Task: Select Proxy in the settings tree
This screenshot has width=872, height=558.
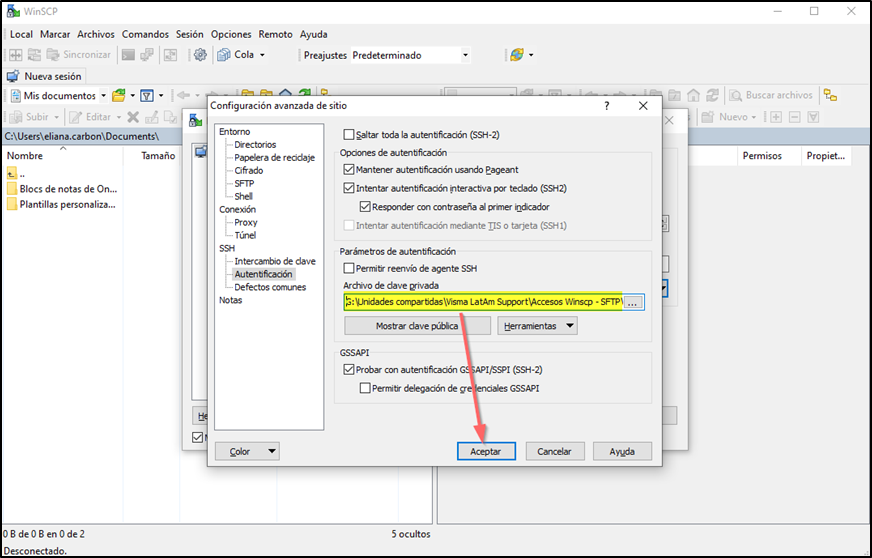Action: pos(246,222)
